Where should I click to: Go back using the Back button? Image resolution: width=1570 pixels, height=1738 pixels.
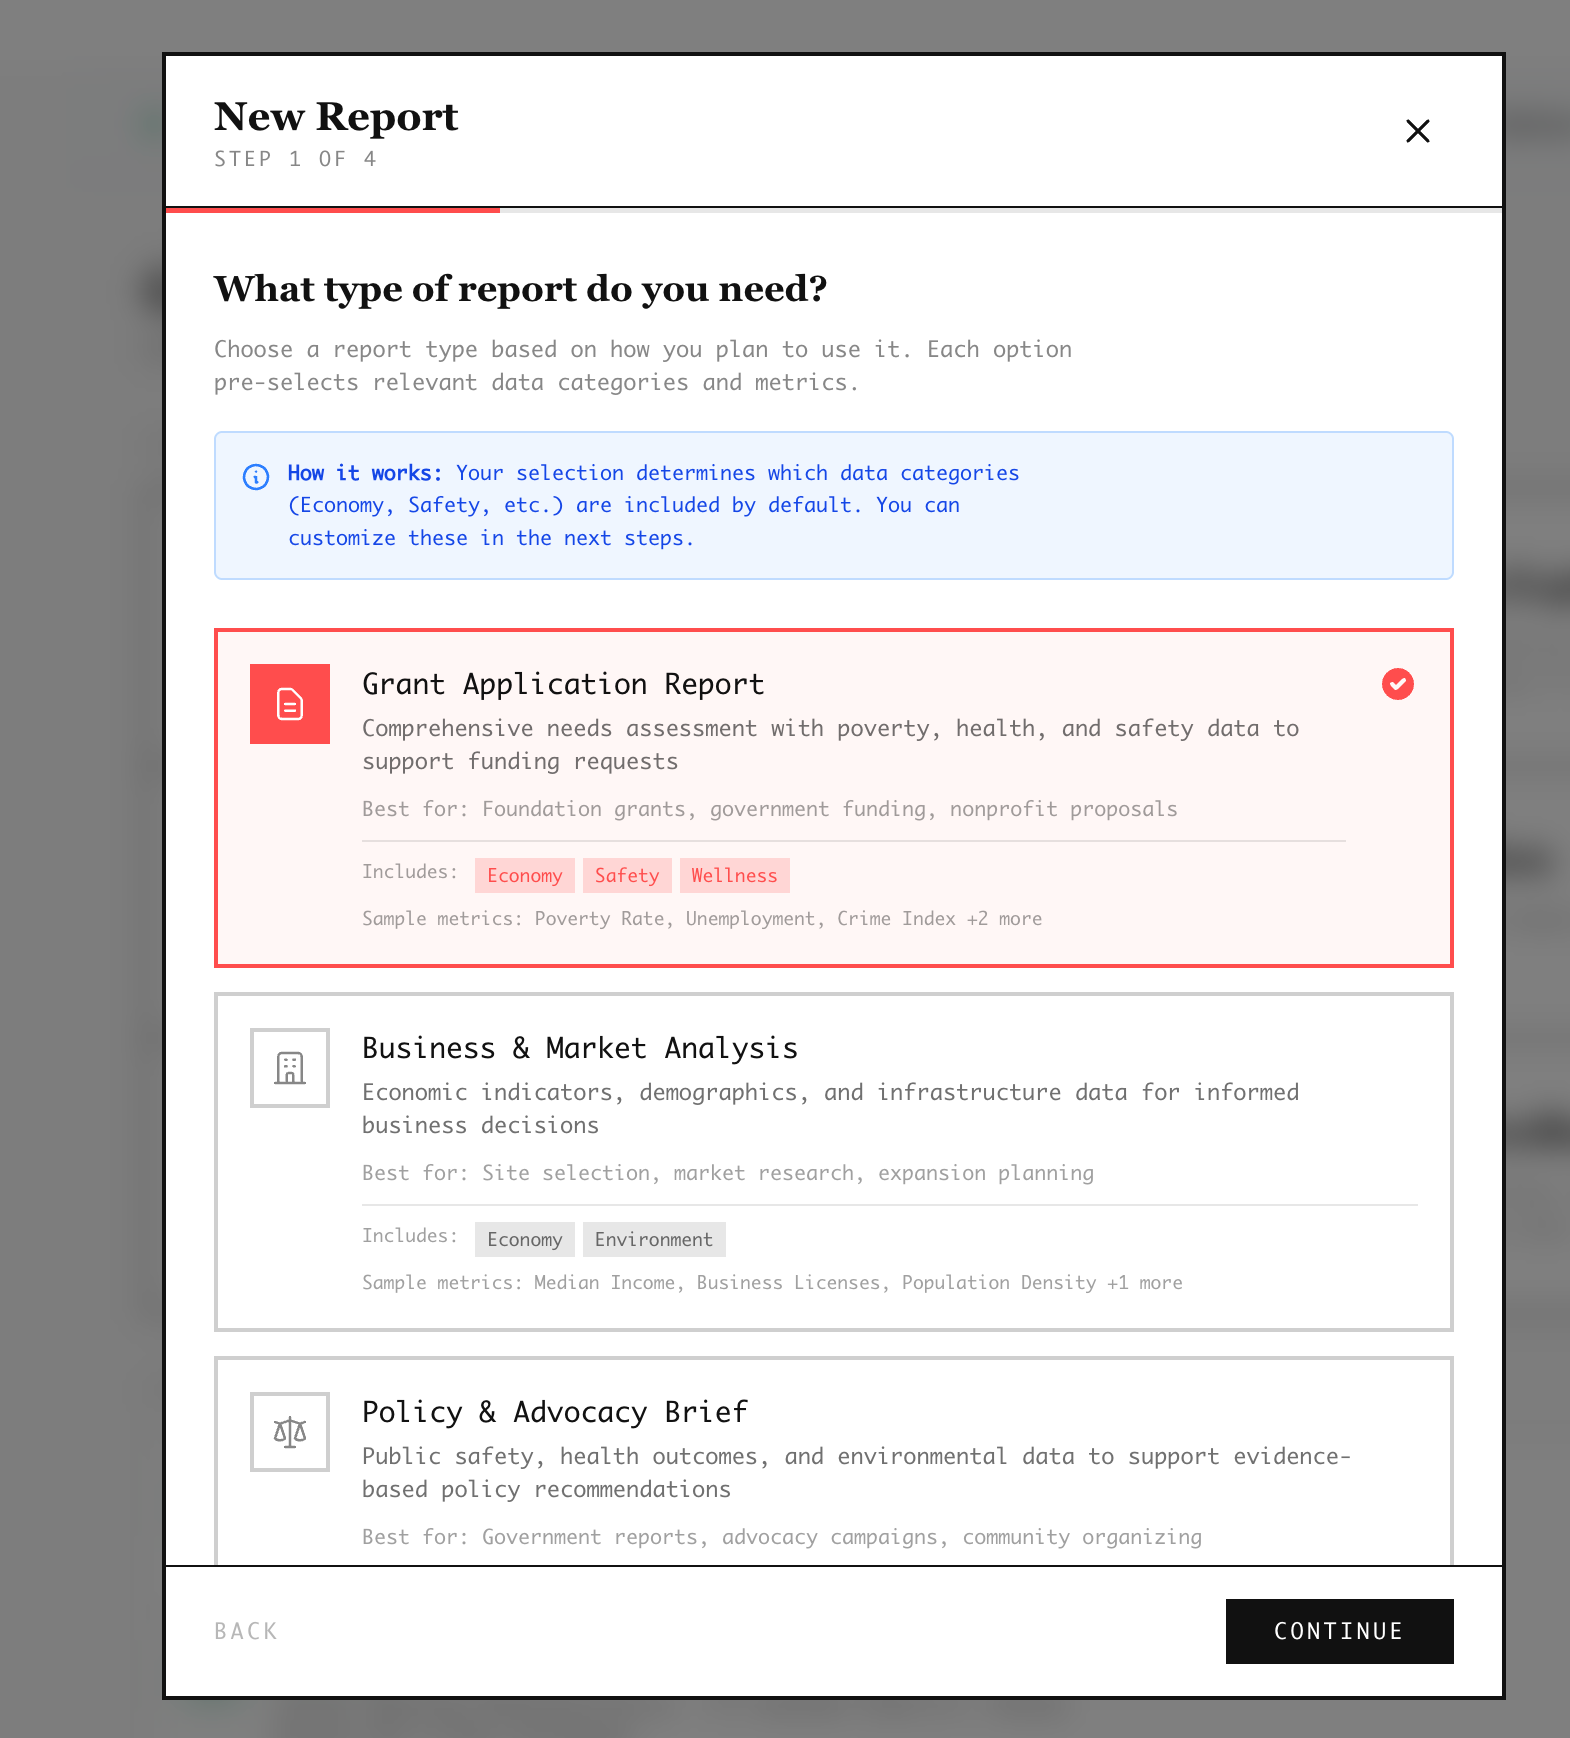click(x=246, y=1631)
